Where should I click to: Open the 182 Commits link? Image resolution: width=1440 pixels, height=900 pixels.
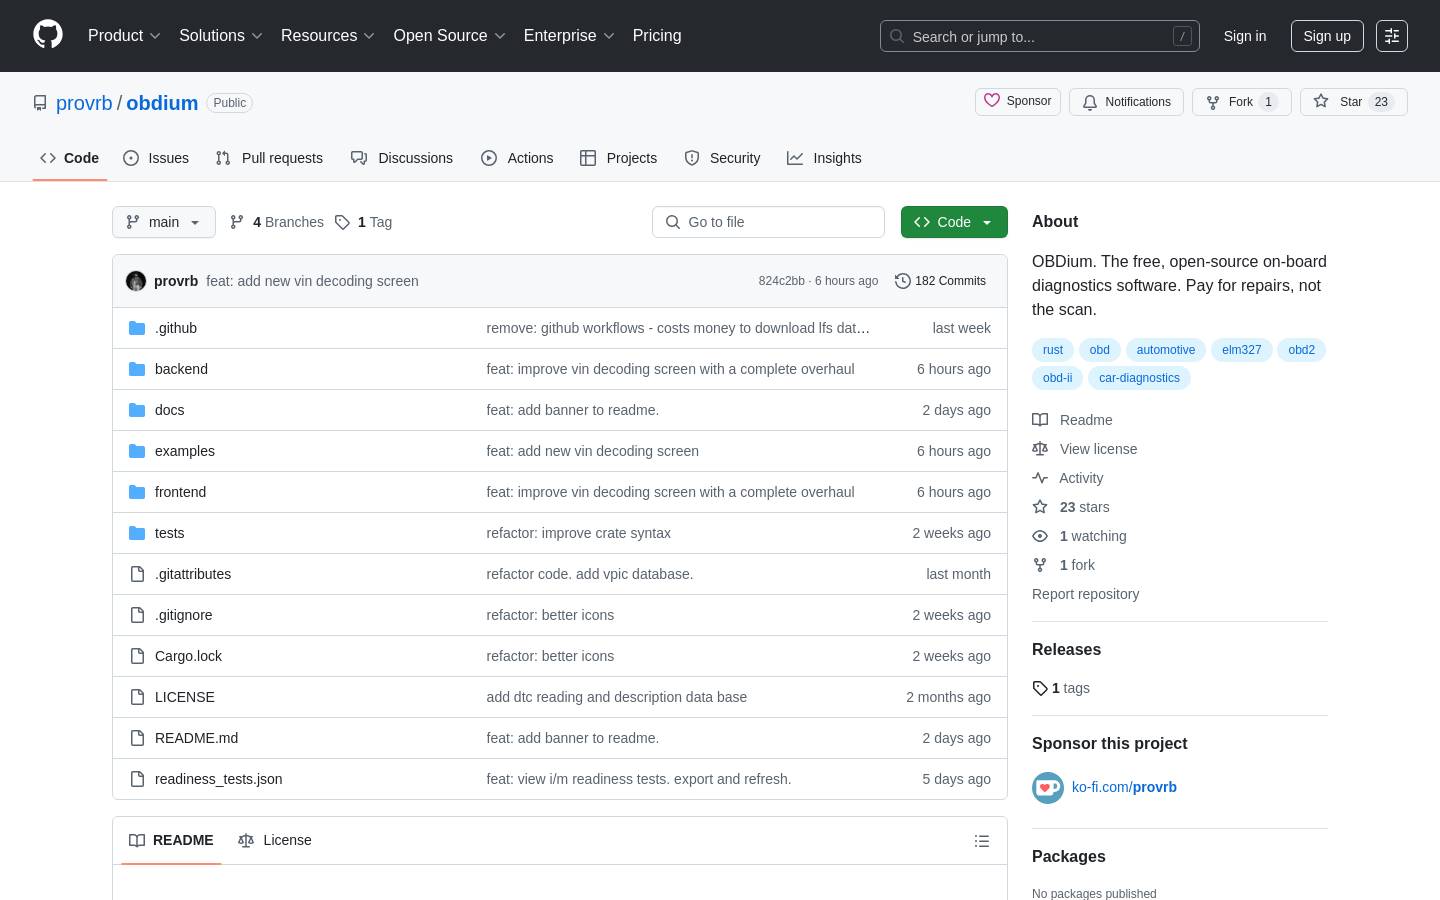click(x=940, y=281)
